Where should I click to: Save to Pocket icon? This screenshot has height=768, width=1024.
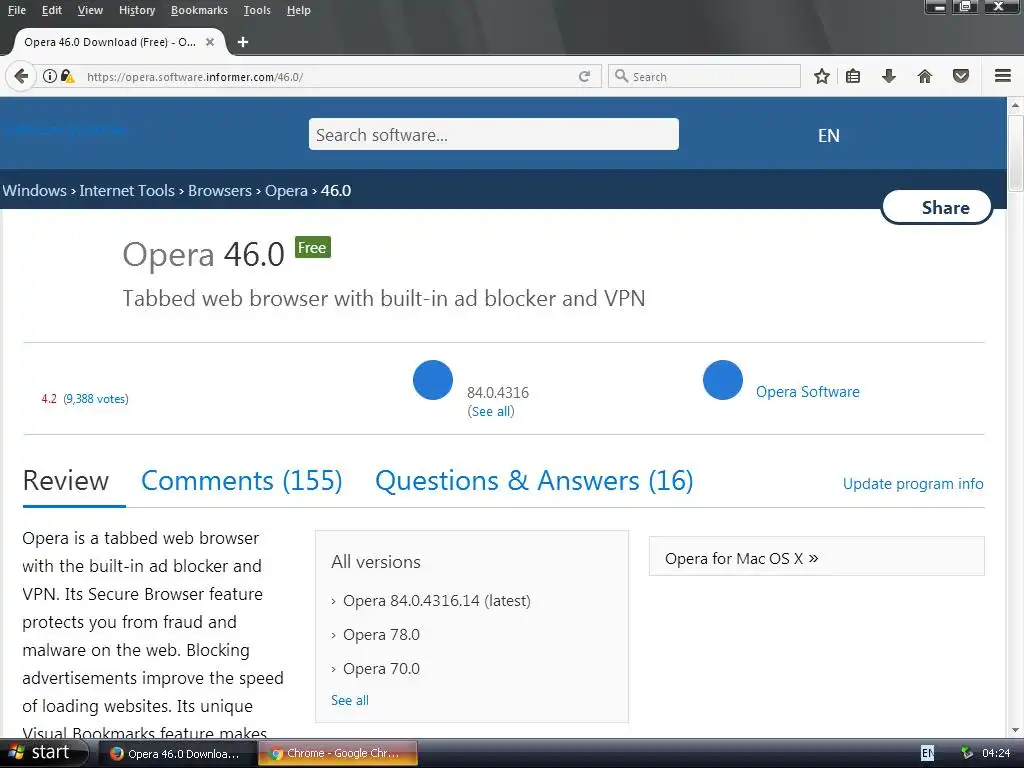[961, 76]
